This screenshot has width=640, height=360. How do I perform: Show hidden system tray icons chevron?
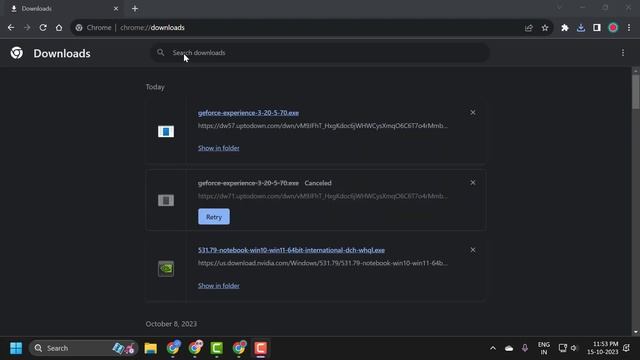click(493, 348)
